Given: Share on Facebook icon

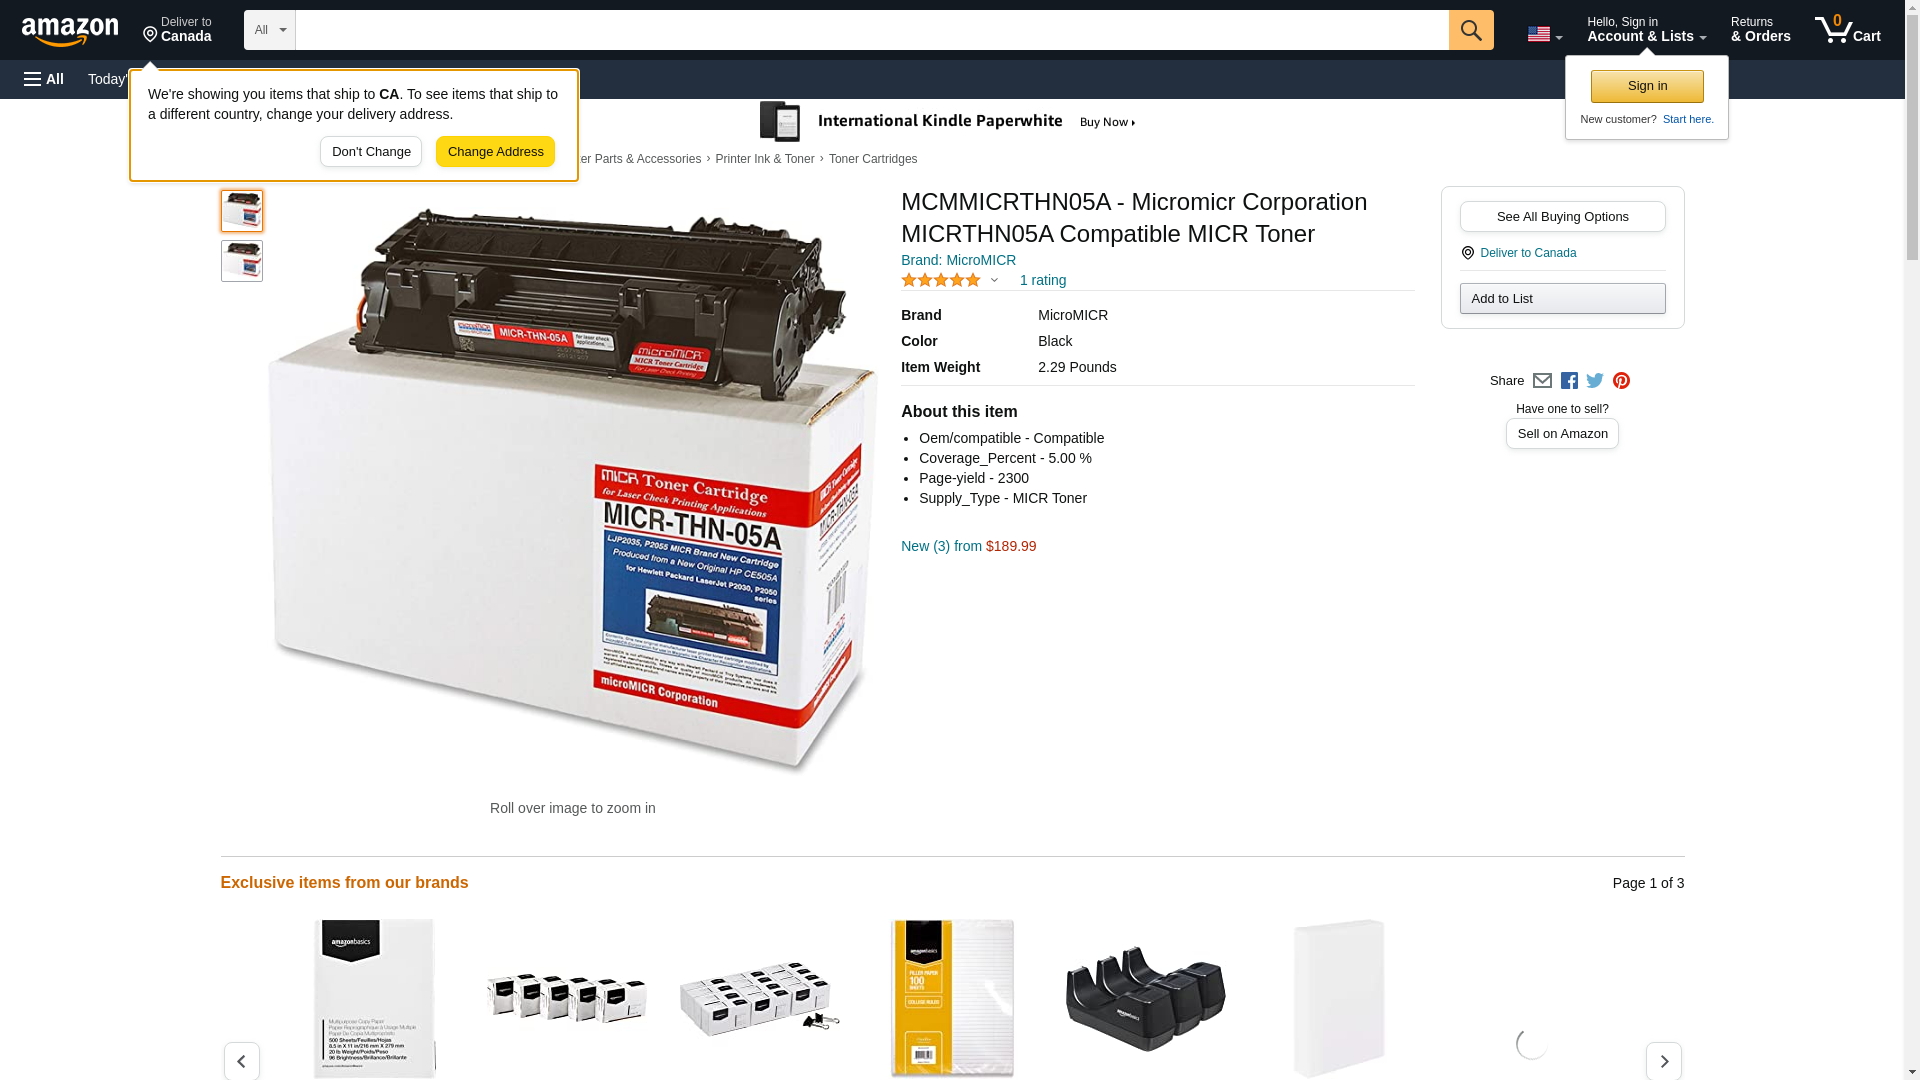Looking at the screenshot, I should point(1569,381).
